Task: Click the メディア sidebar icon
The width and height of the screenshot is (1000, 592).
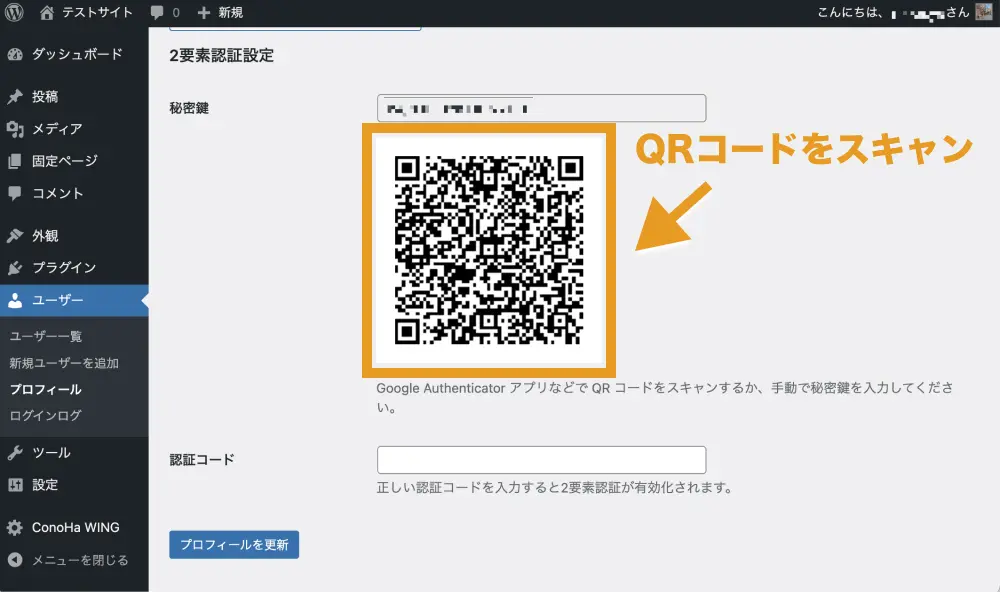Action: point(15,129)
